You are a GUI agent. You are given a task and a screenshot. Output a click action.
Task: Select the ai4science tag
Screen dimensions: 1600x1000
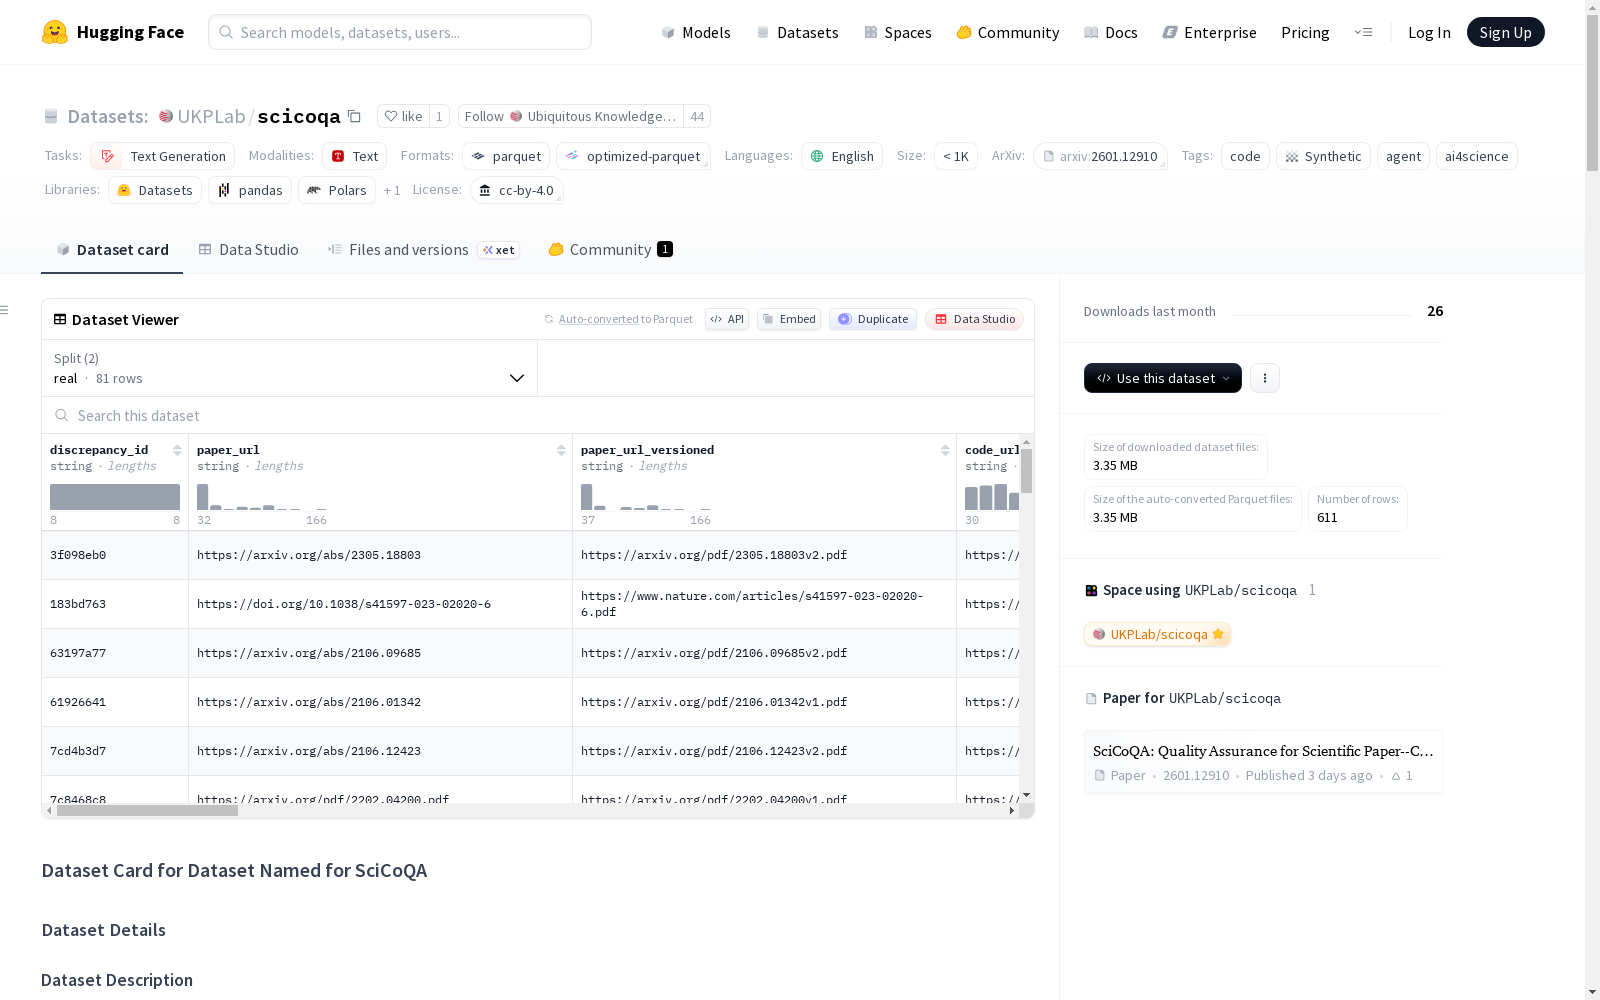pos(1477,156)
